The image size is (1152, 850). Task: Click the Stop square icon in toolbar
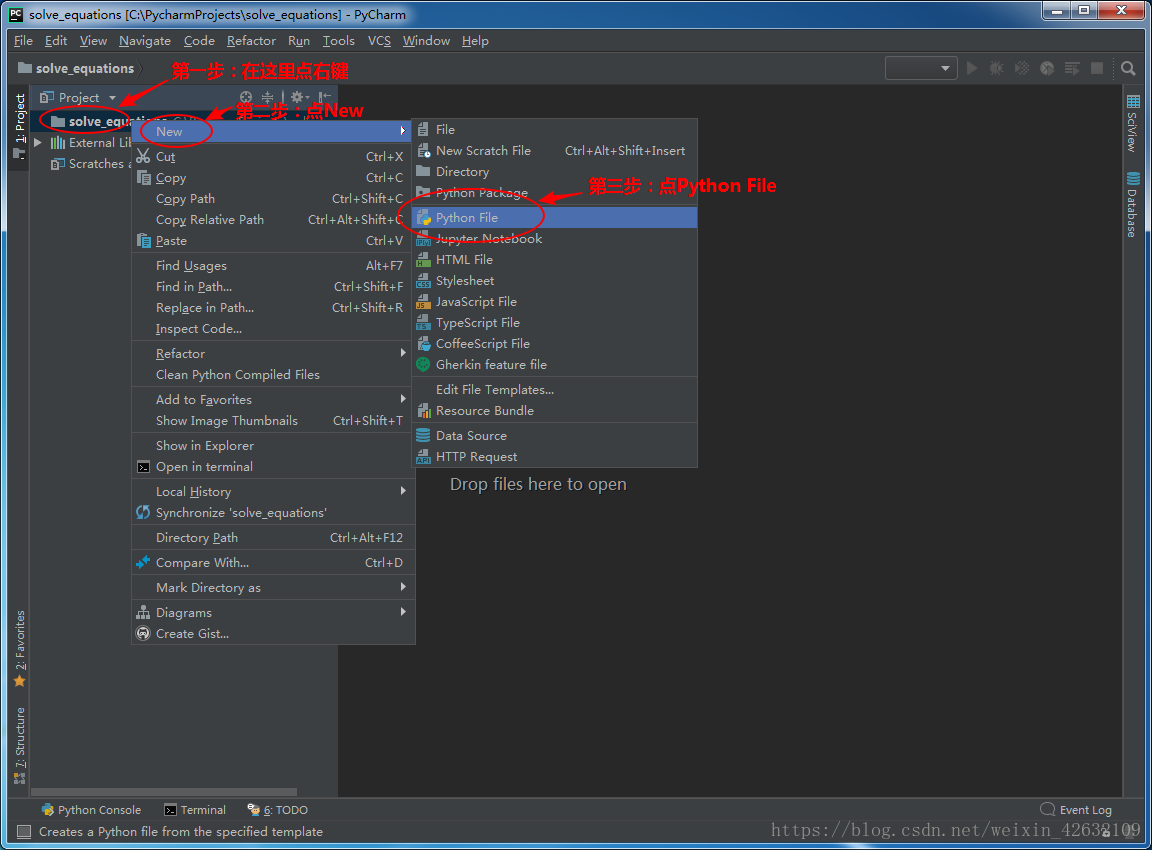pos(1097,68)
